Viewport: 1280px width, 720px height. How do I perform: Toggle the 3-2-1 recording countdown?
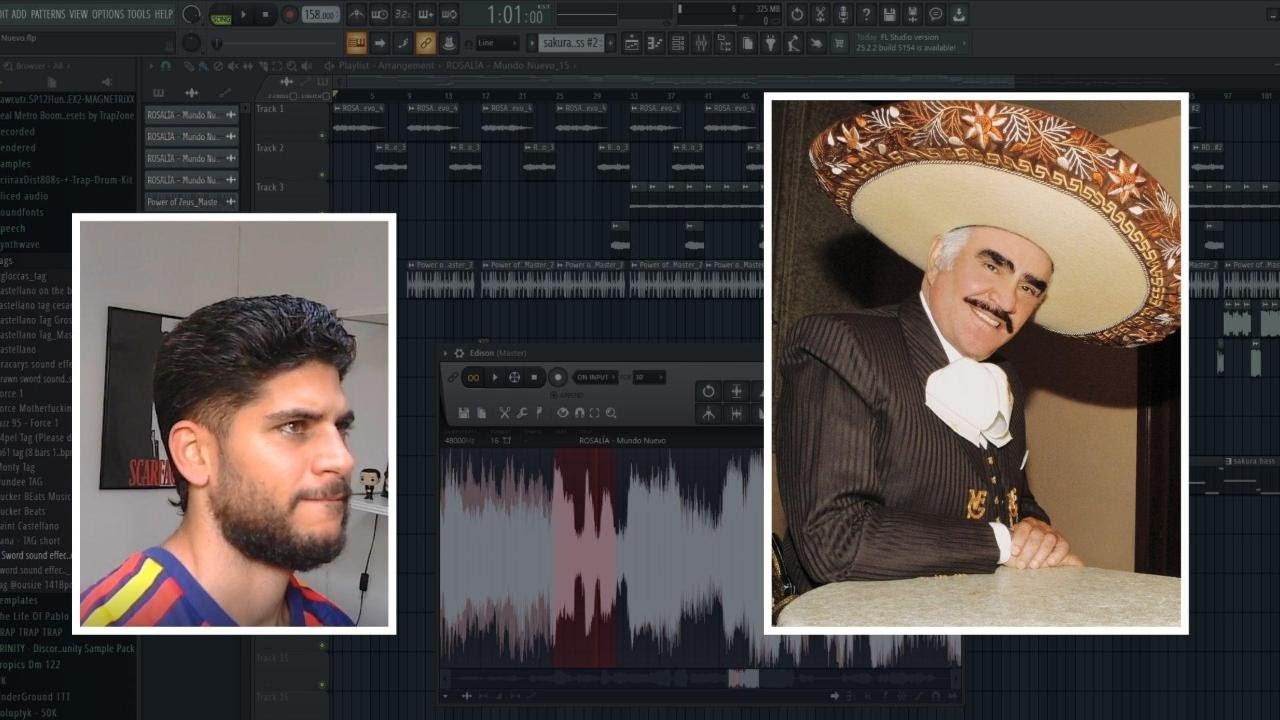click(x=403, y=14)
